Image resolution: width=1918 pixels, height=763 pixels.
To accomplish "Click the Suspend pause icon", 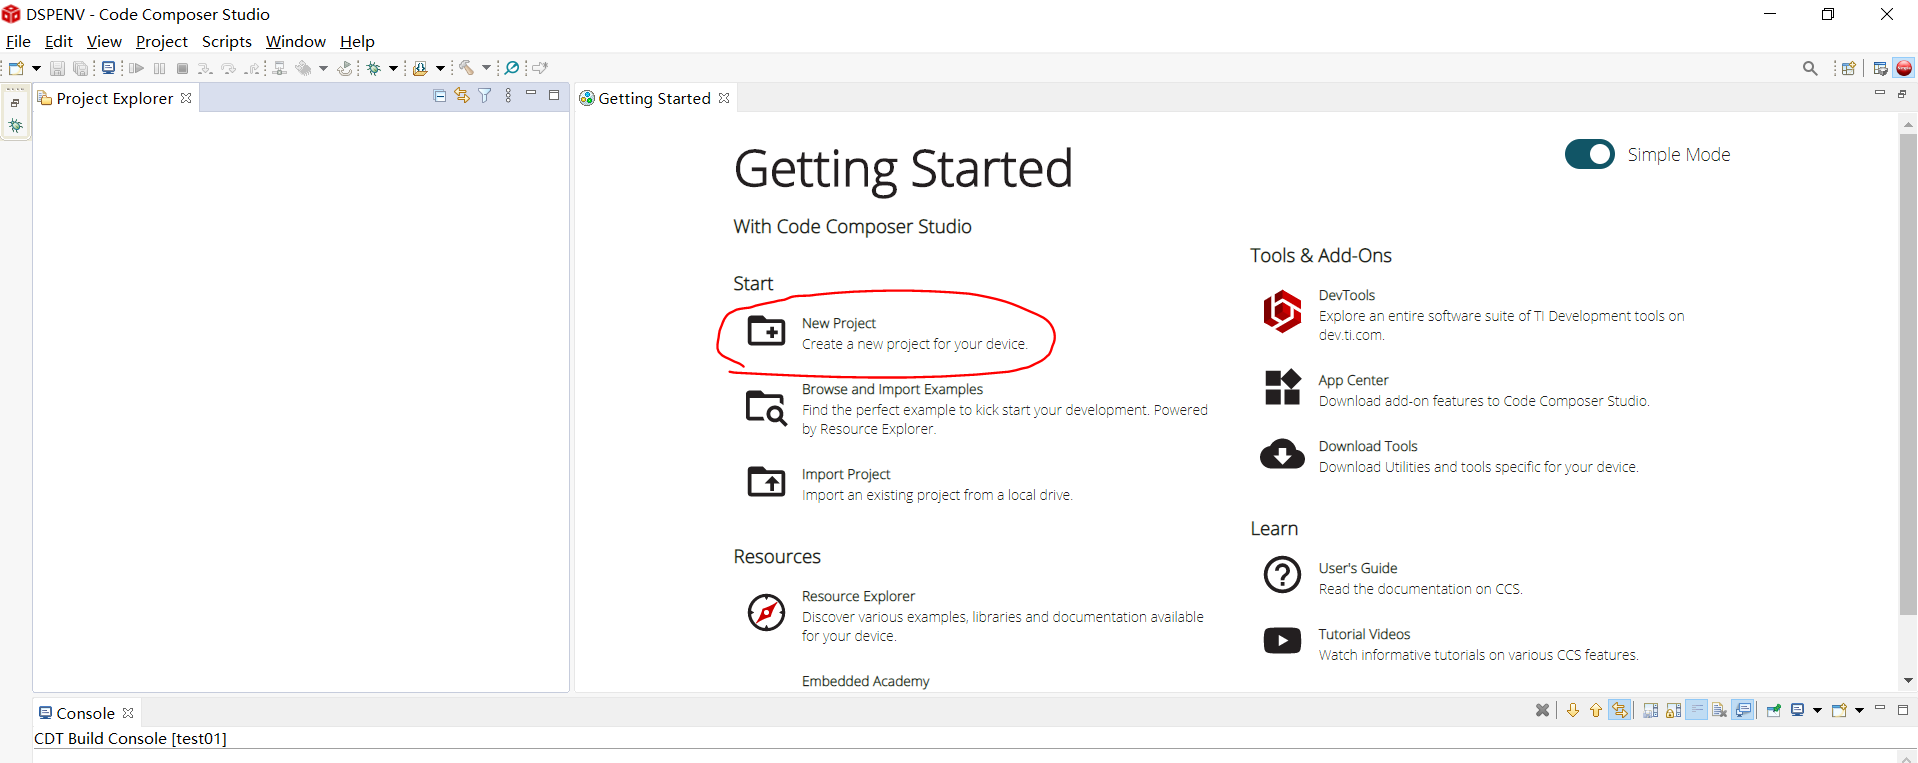I will pos(159,68).
